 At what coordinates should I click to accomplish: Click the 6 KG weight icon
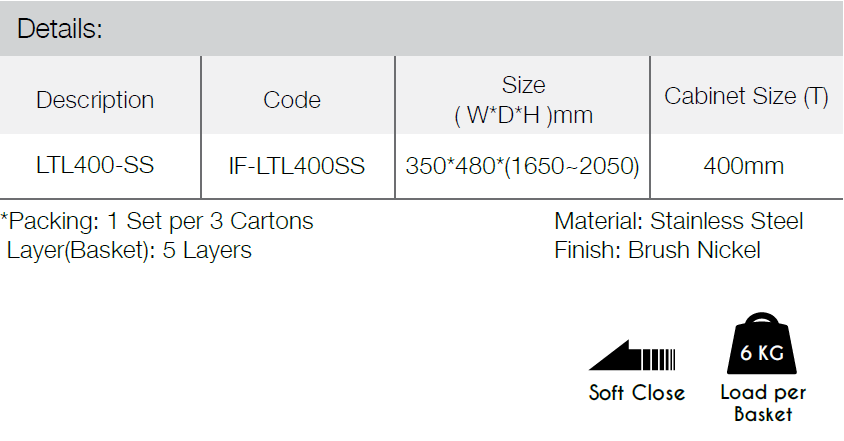762,343
